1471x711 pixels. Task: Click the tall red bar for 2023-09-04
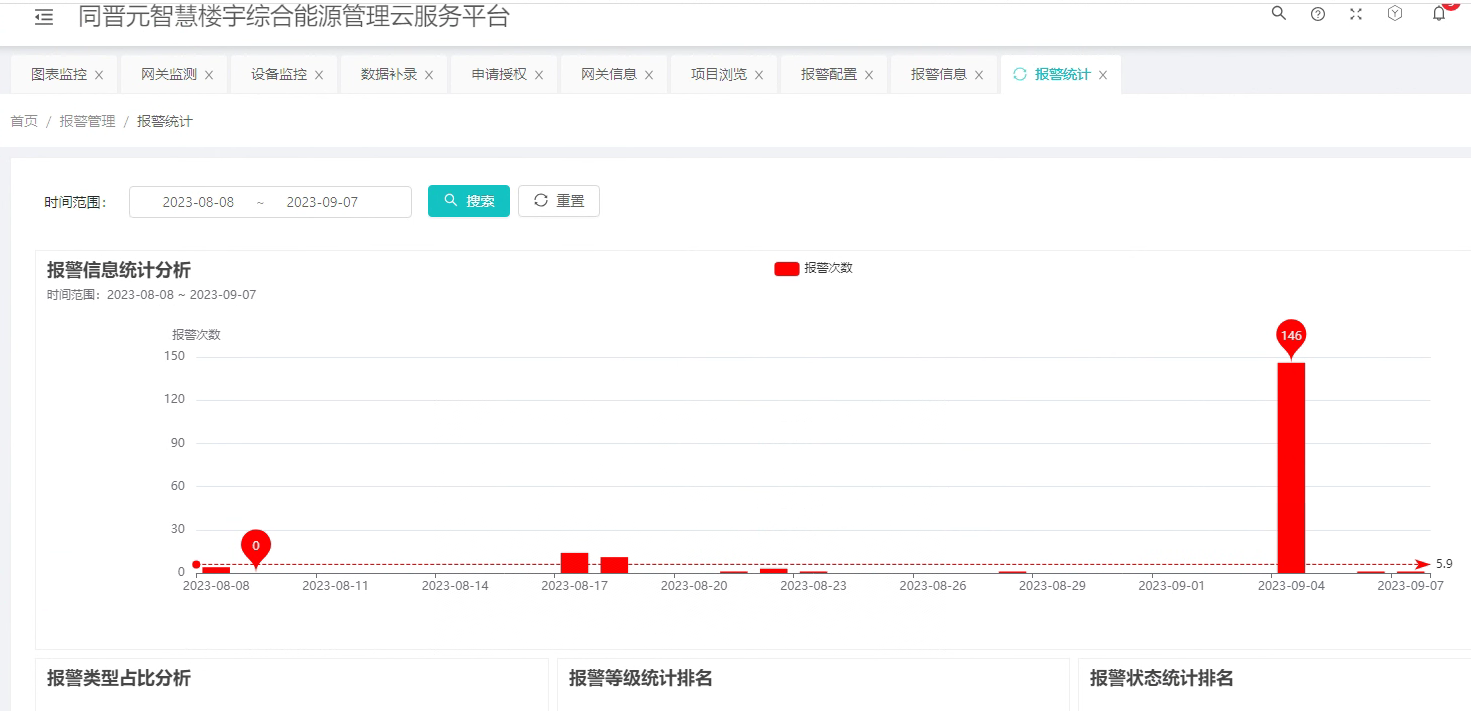click(1291, 467)
